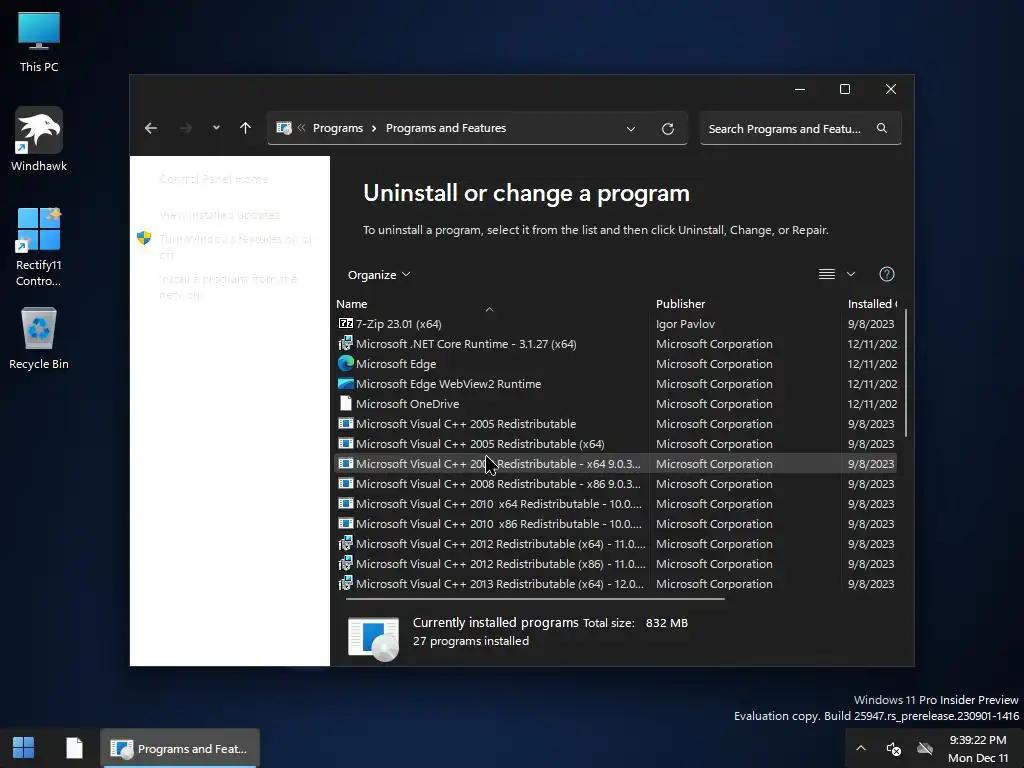The width and height of the screenshot is (1024, 768).
Task: Click the Igor Pavlov publisher cell
Action: [685, 324]
